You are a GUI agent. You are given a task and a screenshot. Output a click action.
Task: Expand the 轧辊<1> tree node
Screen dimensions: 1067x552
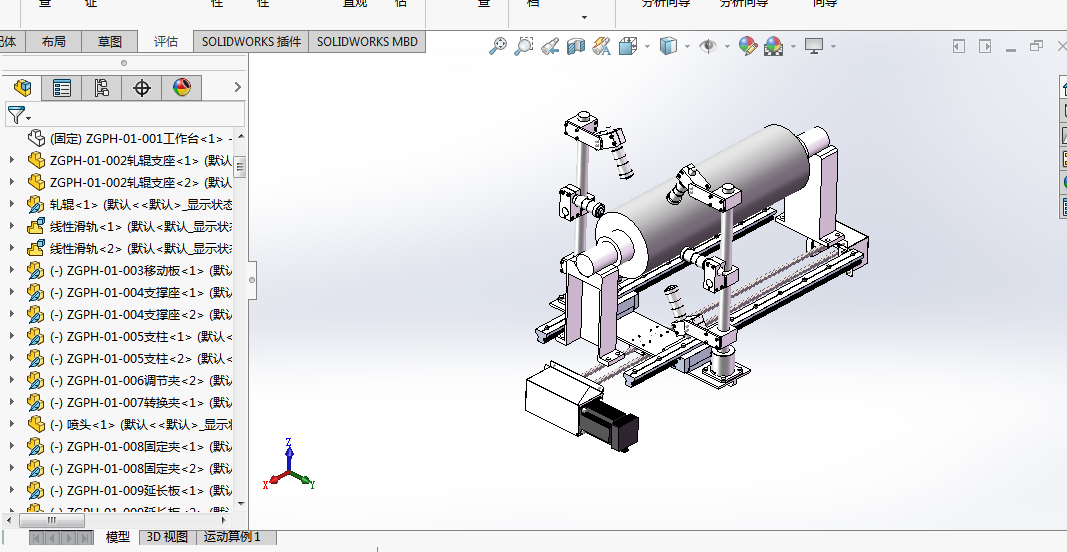coord(12,204)
